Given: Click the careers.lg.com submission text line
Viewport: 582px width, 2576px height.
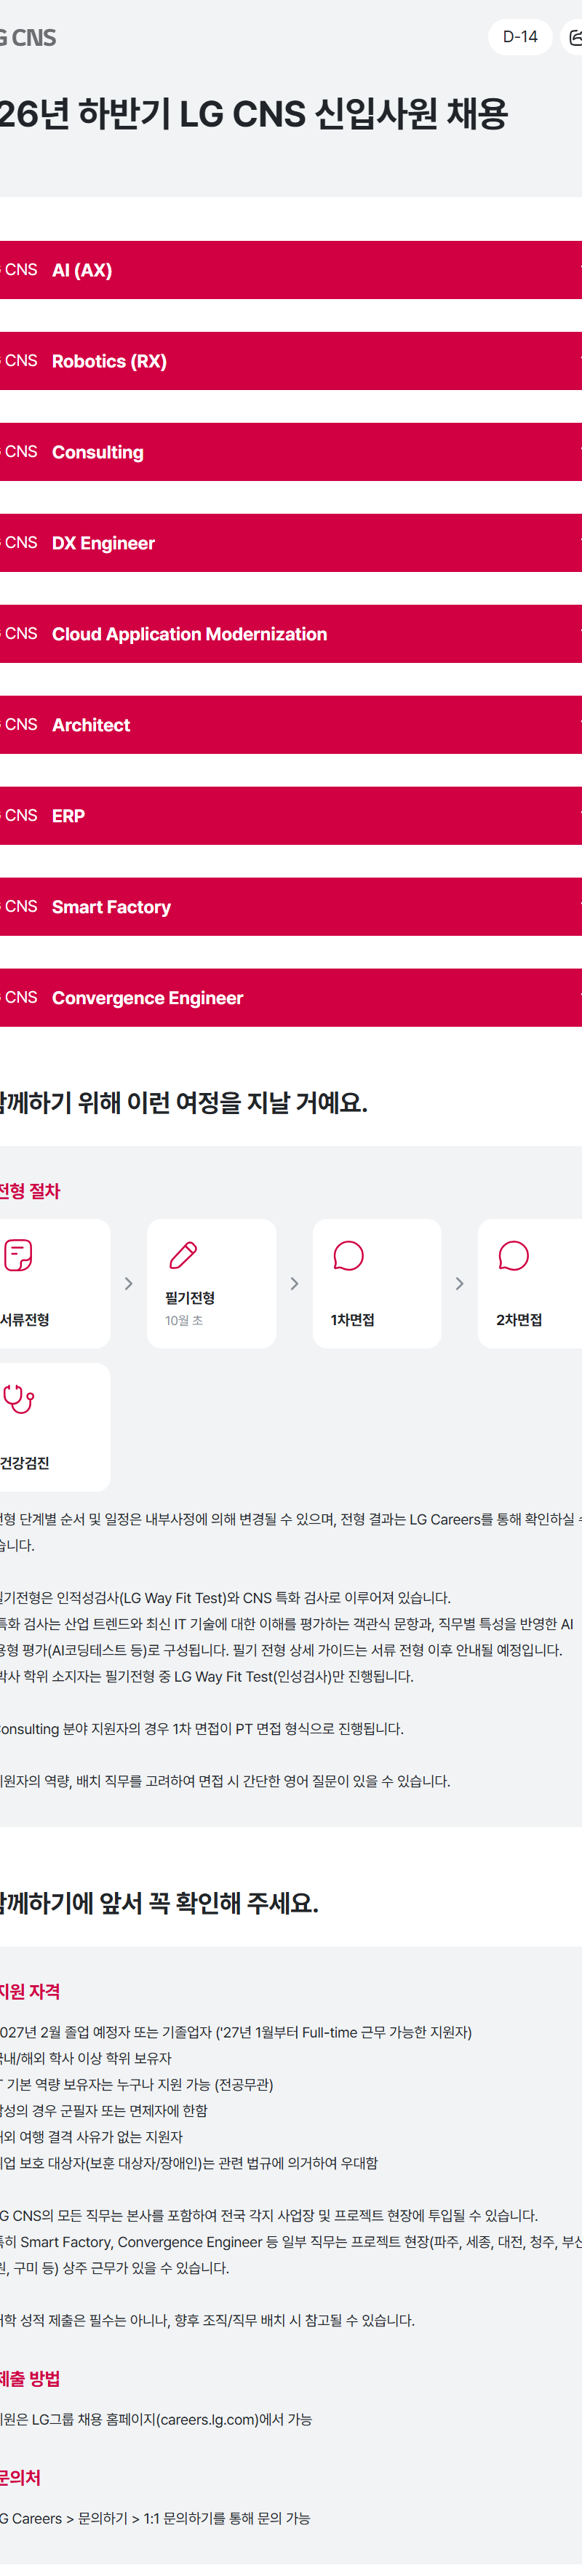Looking at the screenshot, I should (x=156, y=2419).
